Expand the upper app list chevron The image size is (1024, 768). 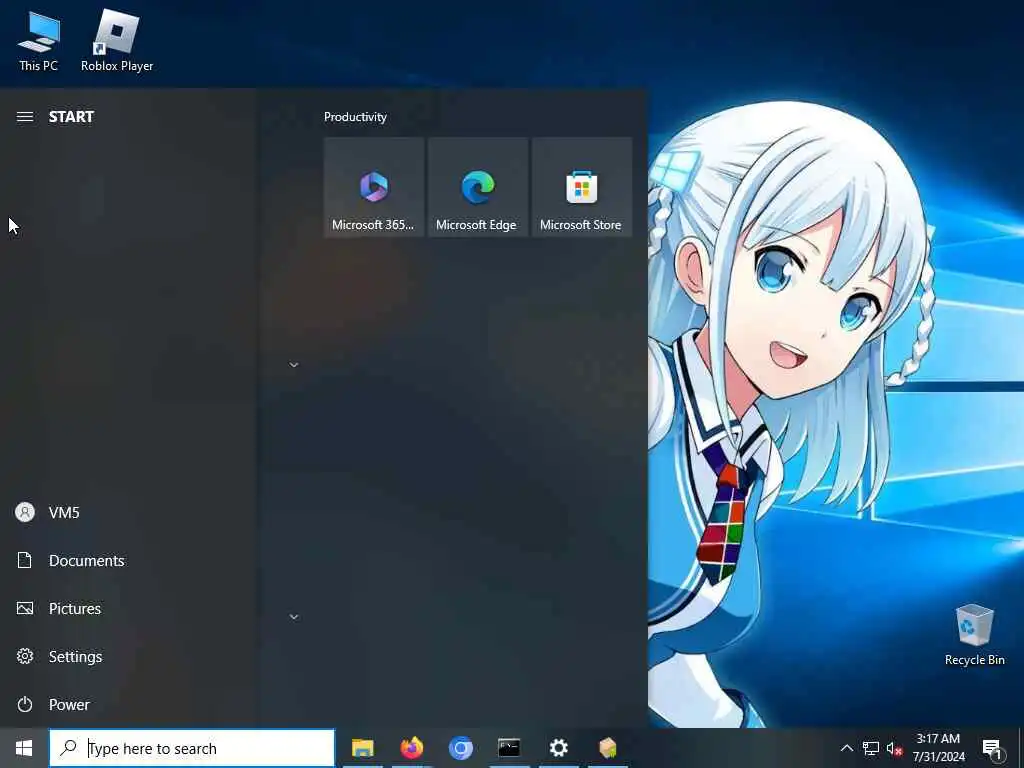[x=294, y=365]
